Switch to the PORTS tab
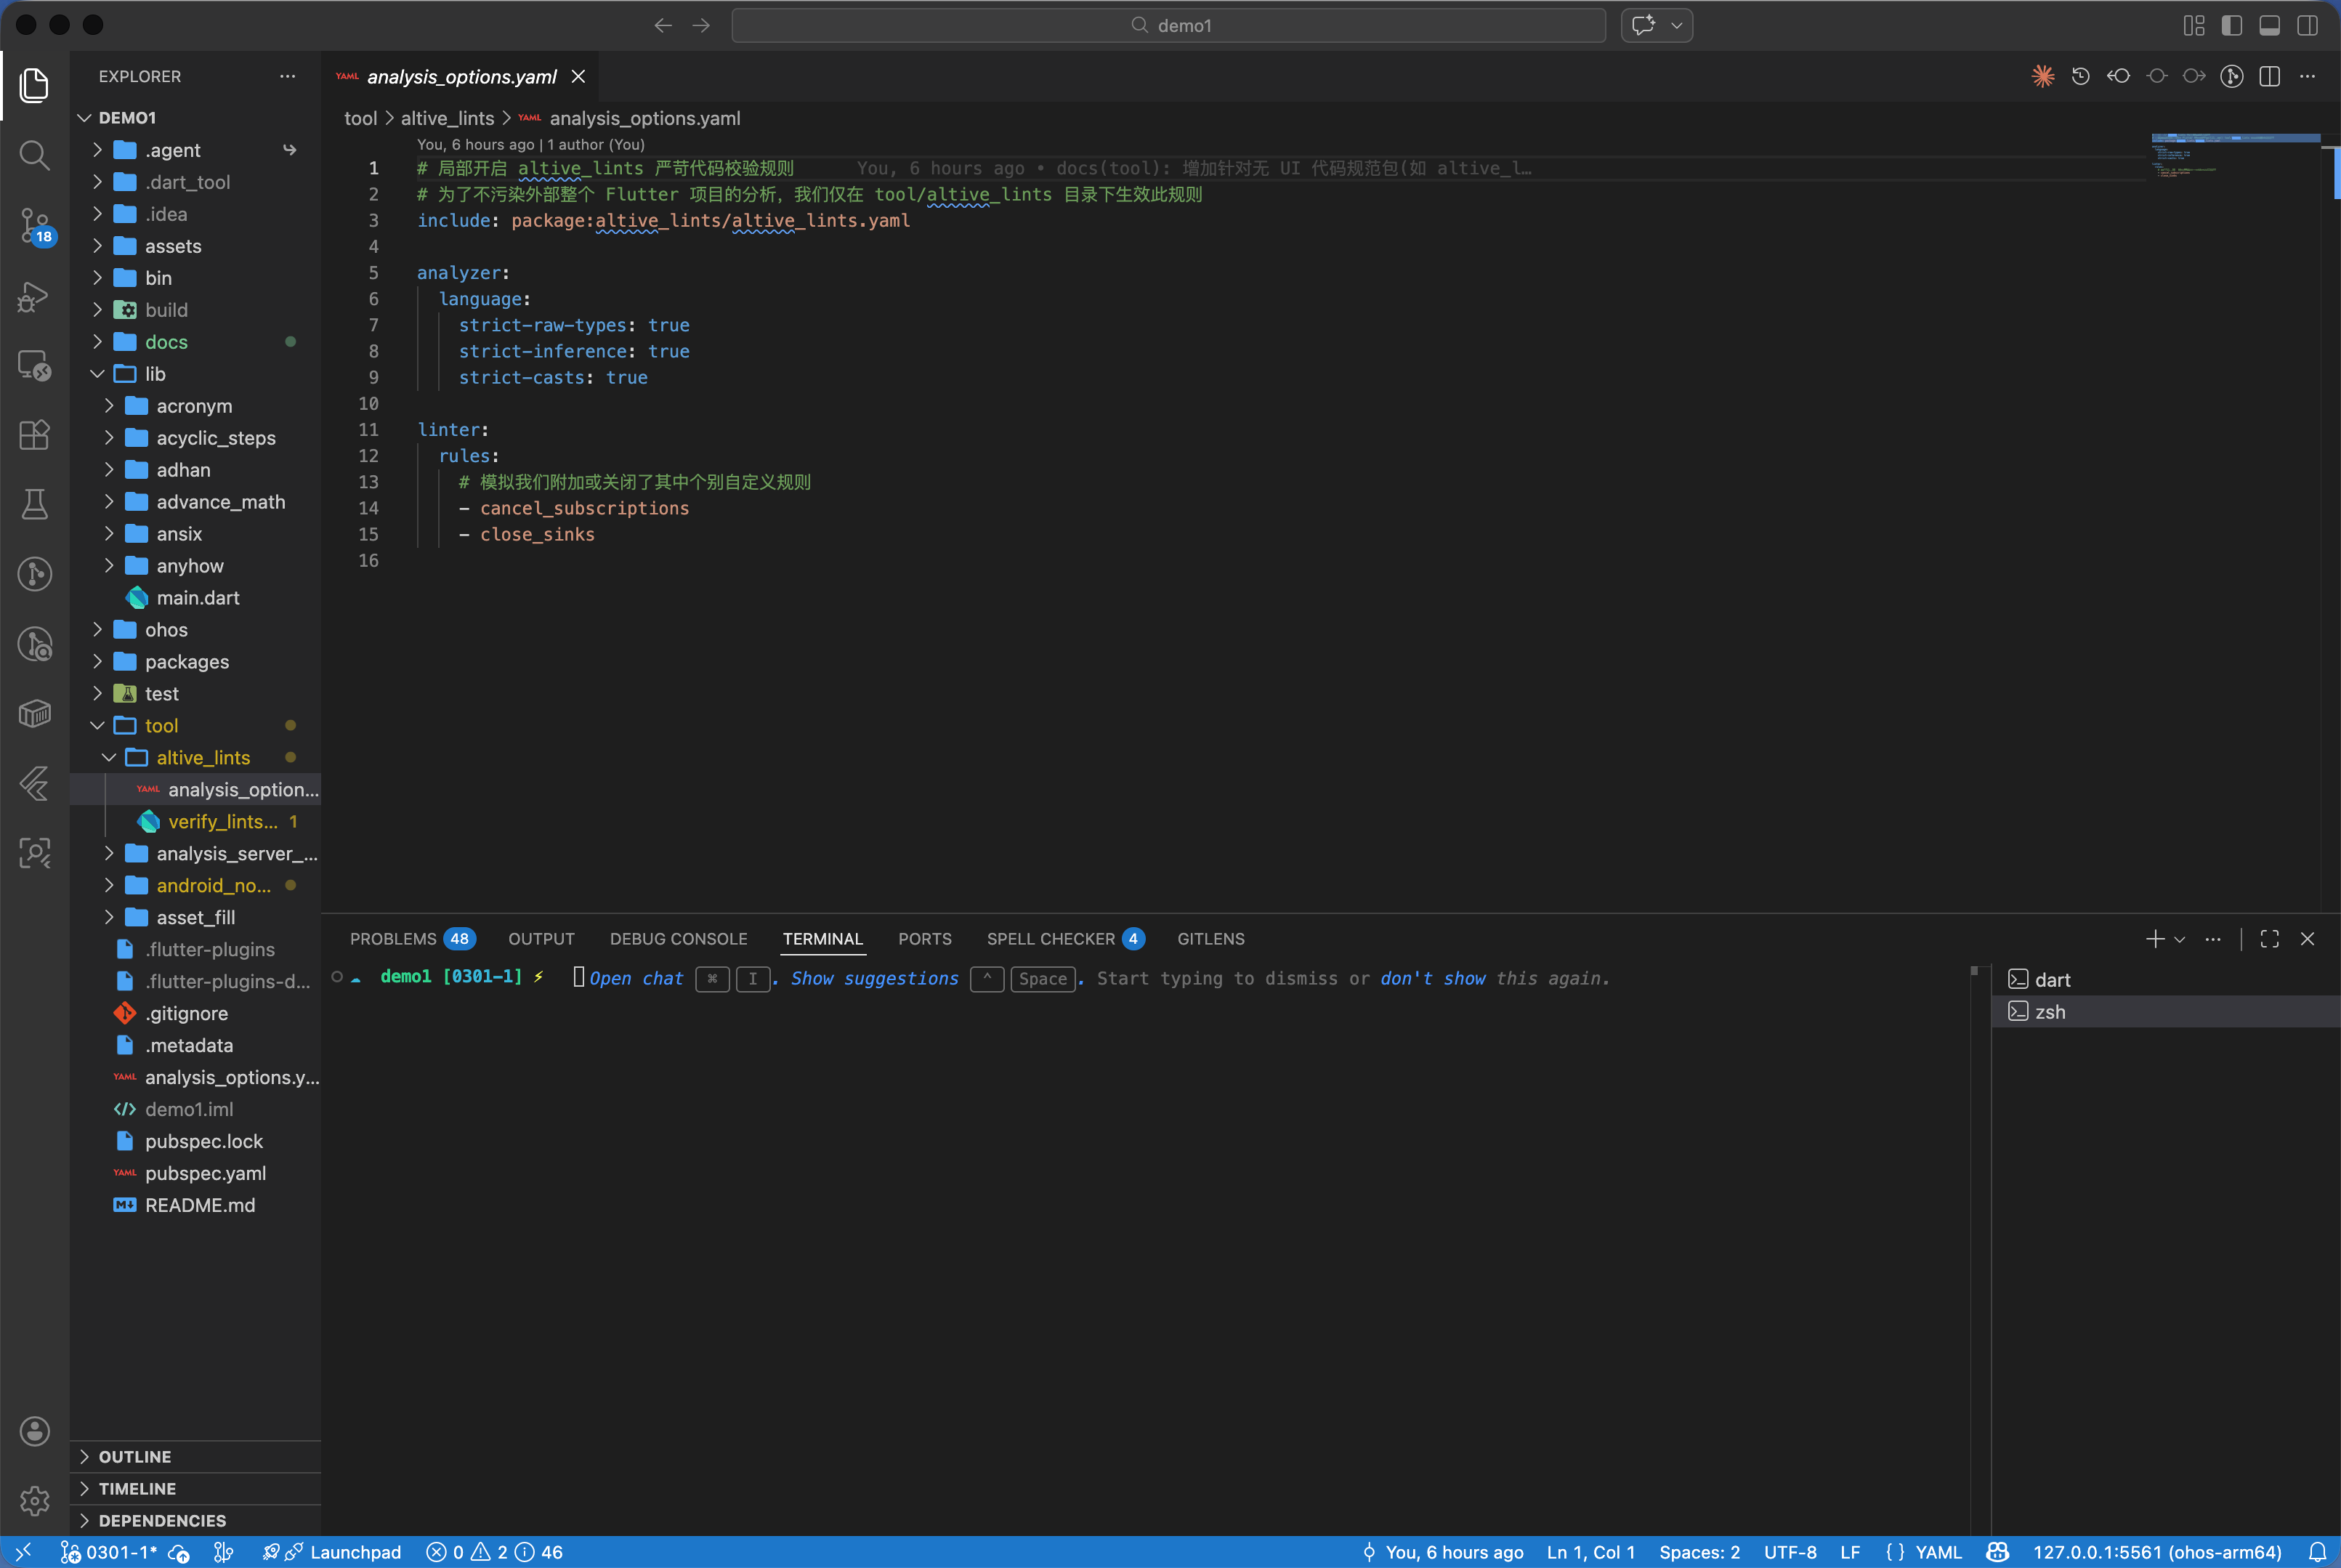 924,939
